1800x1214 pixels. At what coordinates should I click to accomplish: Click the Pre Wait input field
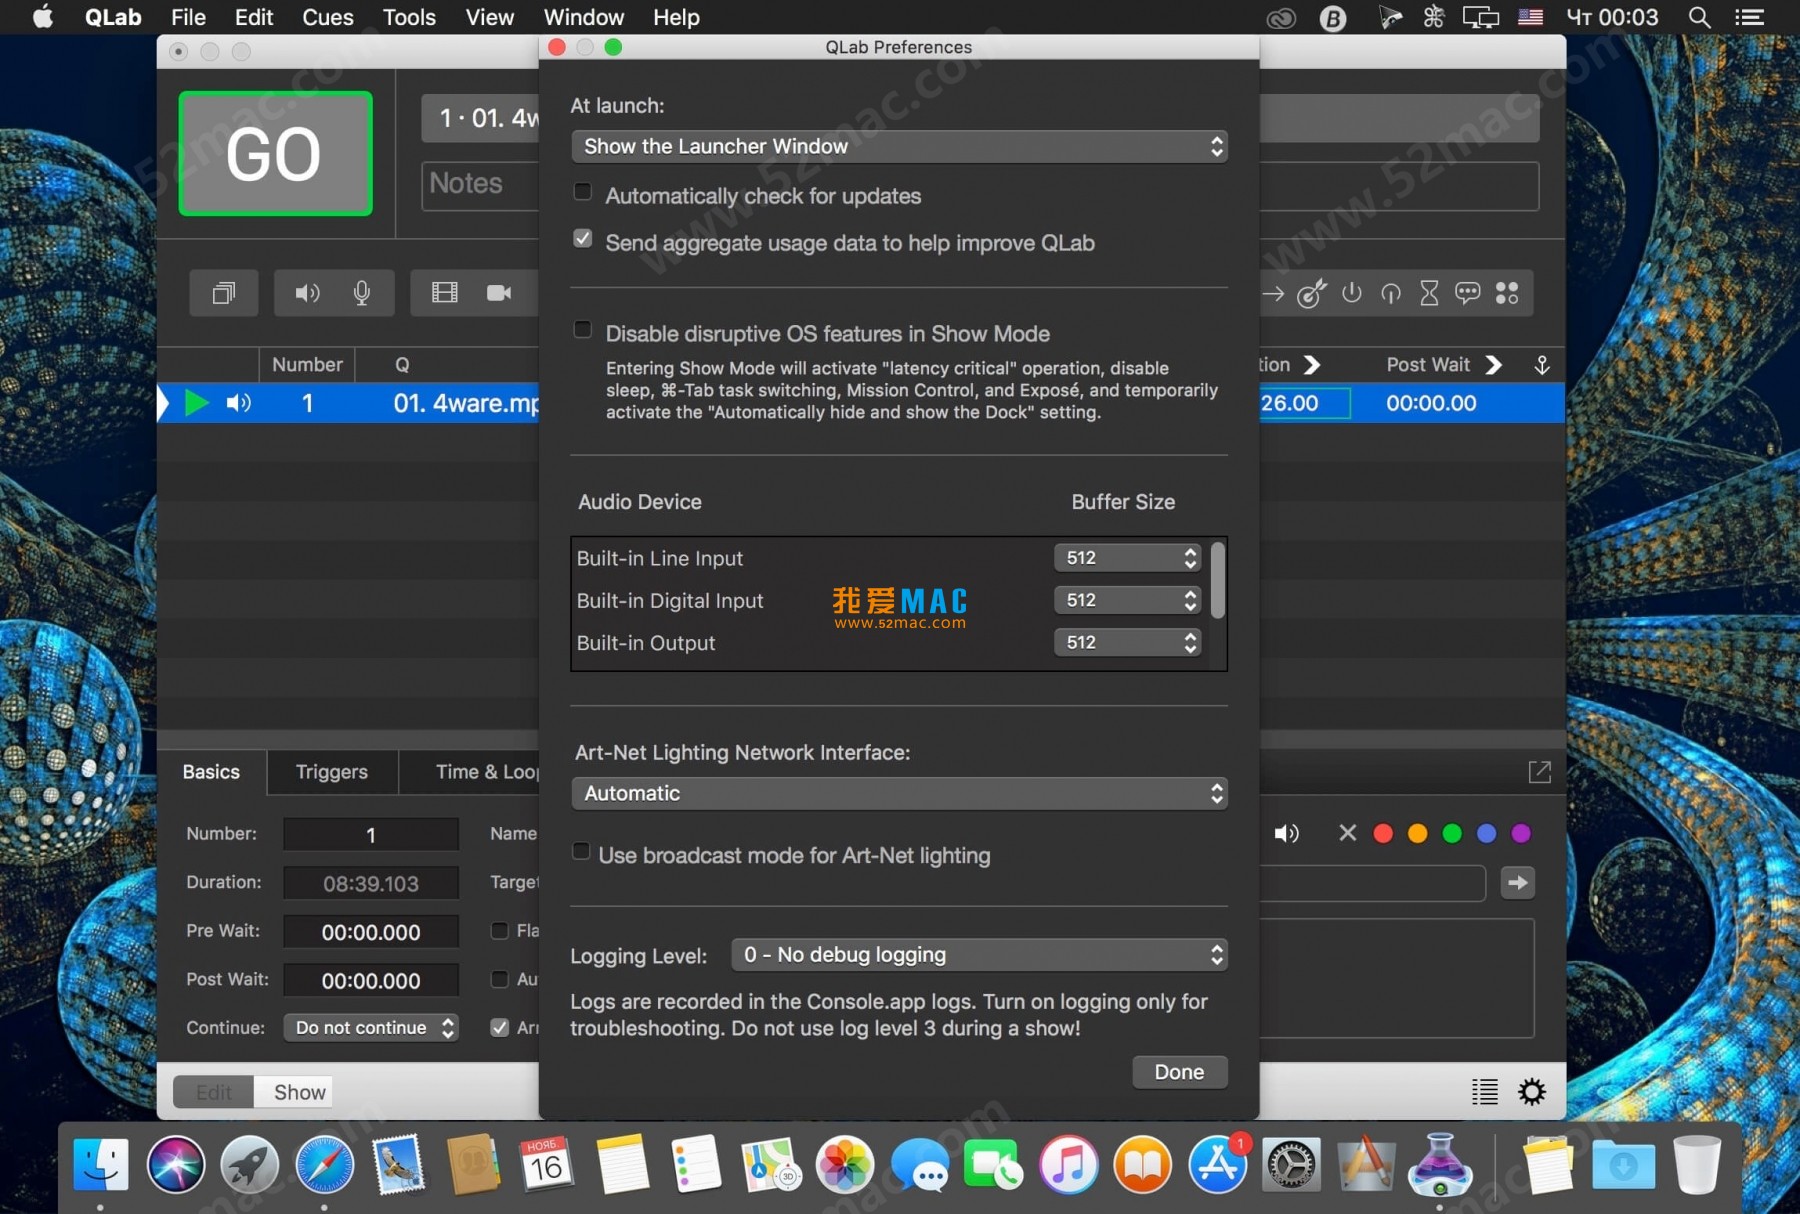[371, 932]
